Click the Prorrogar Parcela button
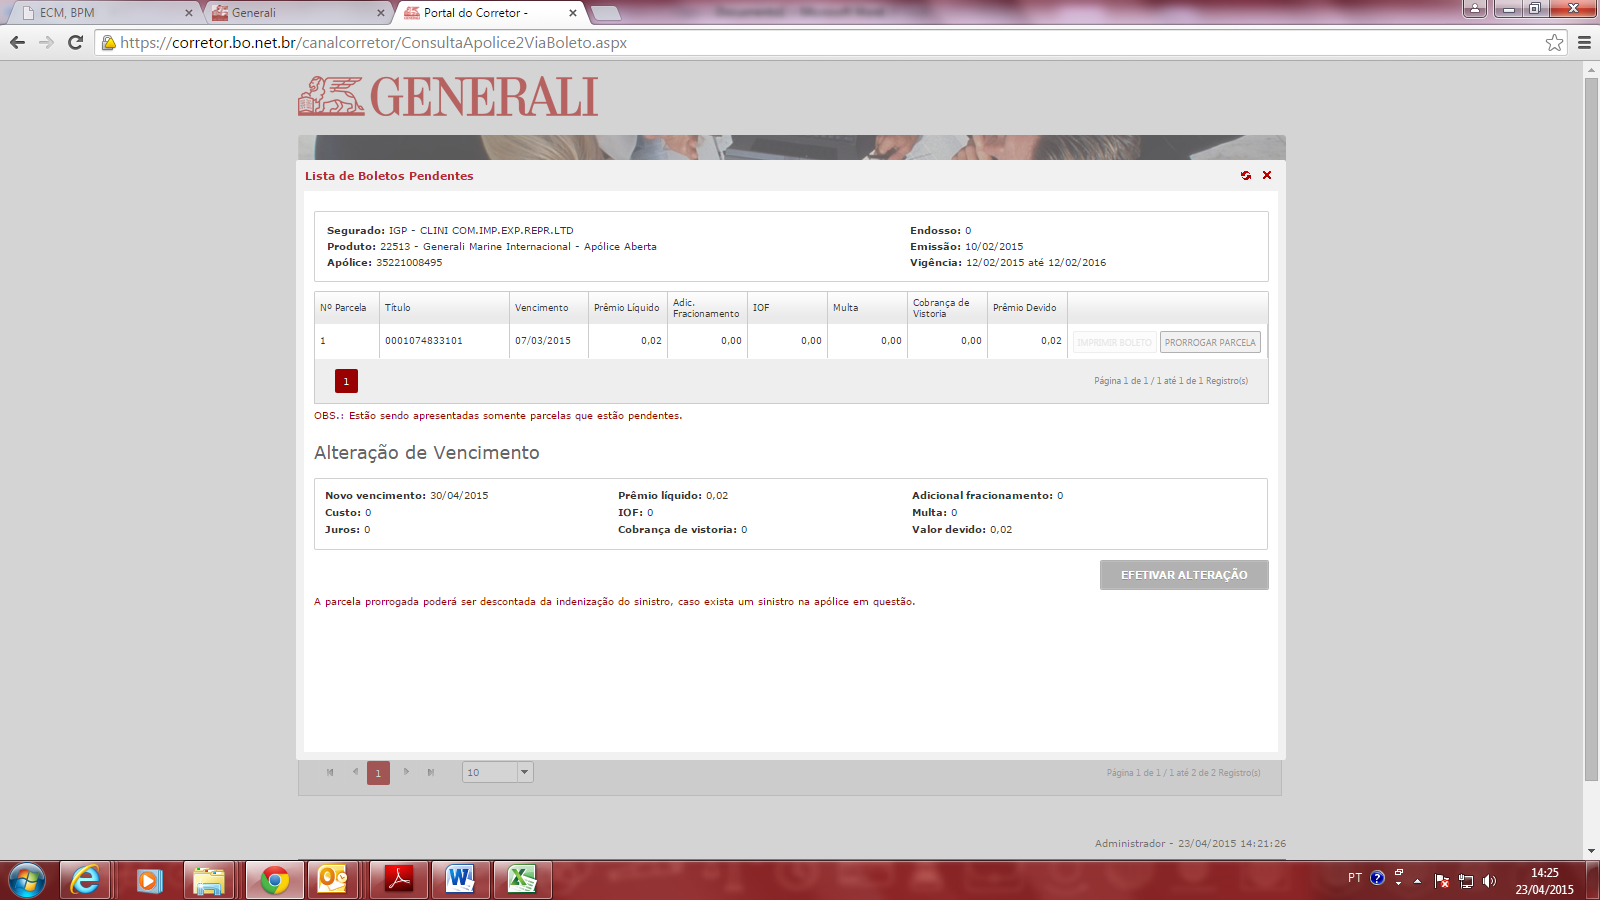Viewport: 1600px width, 900px height. [x=1210, y=342]
